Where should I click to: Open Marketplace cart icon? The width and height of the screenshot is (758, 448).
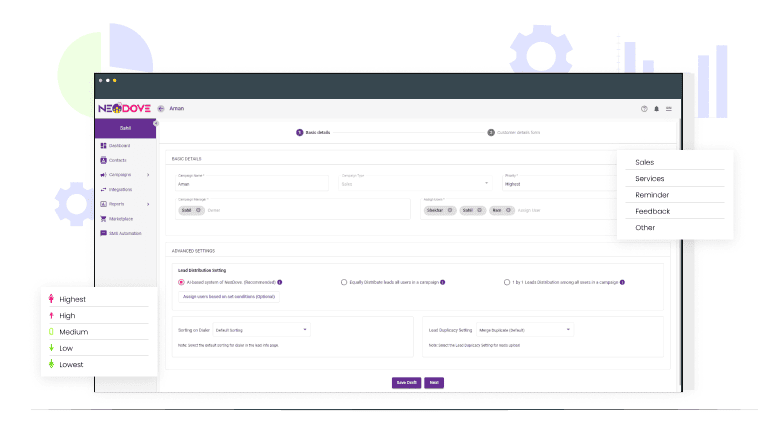[103, 218]
